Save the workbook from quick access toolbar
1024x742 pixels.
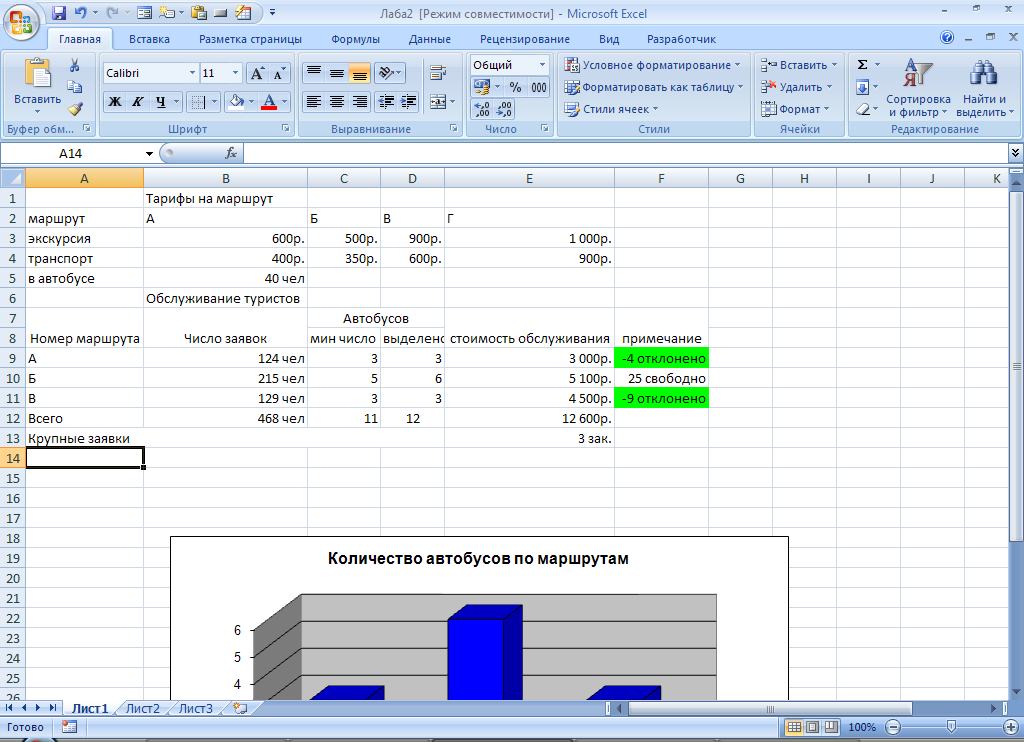point(59,12)
